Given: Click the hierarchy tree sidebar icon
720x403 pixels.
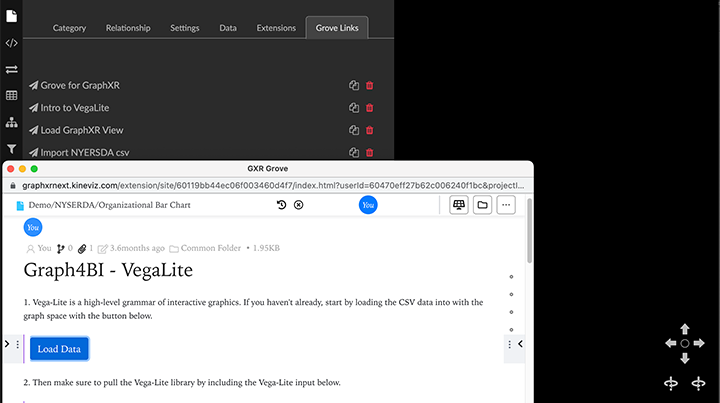Looking at the screenshot, I should click(11, 122).
